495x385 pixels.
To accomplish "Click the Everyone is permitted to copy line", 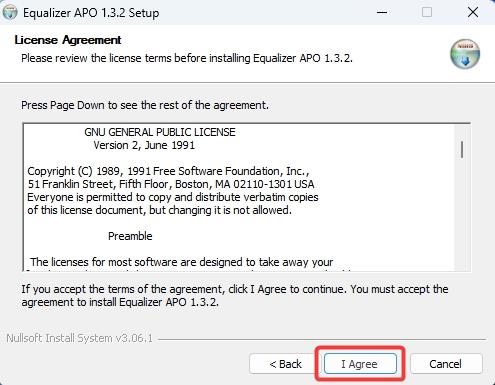I will [x=173, y=197].
